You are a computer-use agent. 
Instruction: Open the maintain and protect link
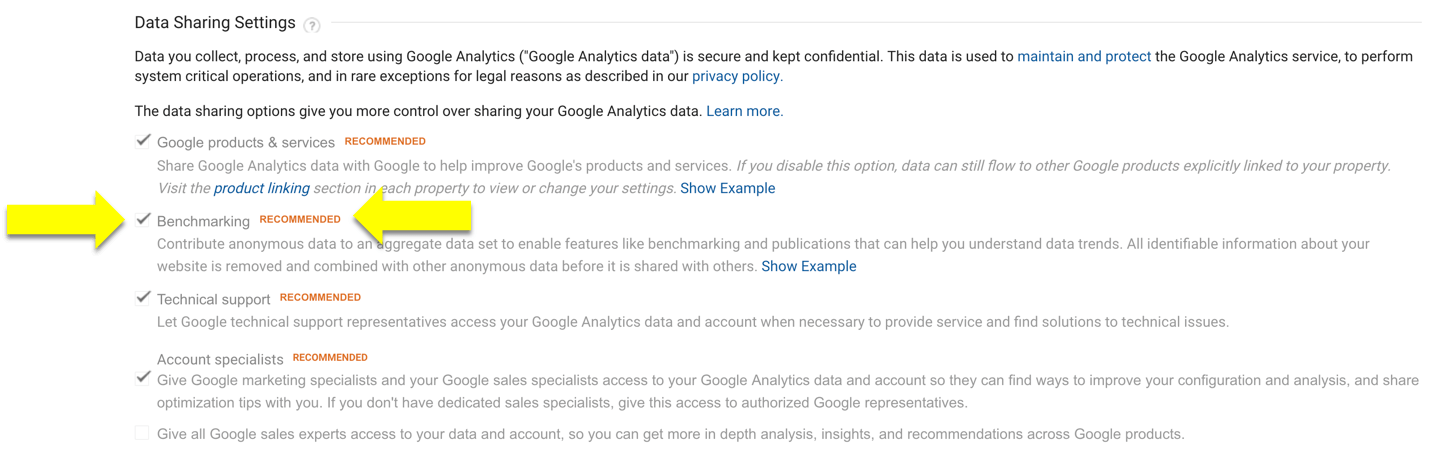point(1084,57)
